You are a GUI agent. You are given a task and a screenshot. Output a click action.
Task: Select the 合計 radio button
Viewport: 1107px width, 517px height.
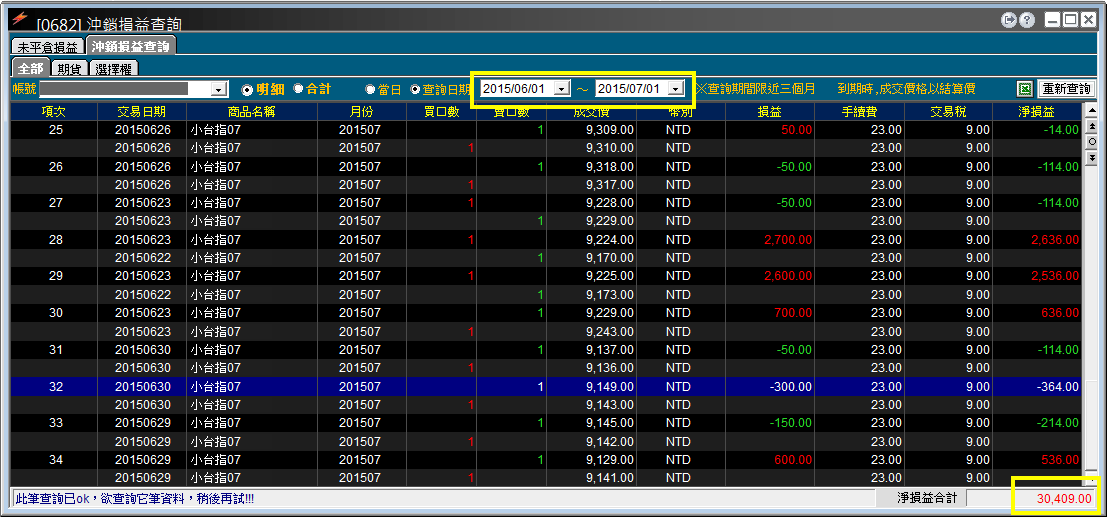[298, 89]
